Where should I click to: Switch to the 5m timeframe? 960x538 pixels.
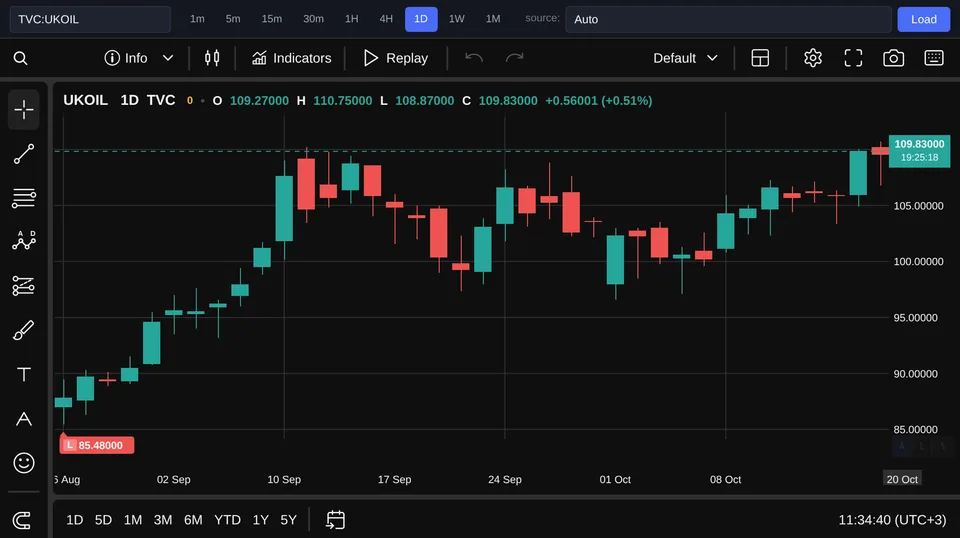click(233, 19)
